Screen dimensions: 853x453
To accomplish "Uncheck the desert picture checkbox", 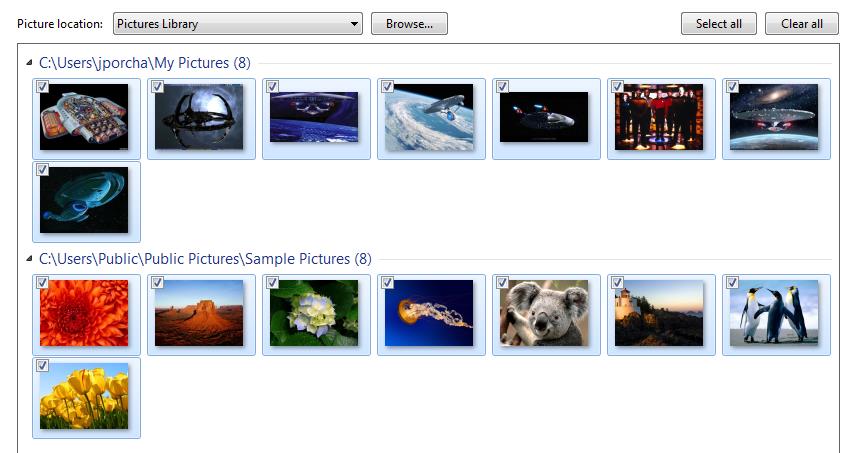I will [x=157, y=282].
